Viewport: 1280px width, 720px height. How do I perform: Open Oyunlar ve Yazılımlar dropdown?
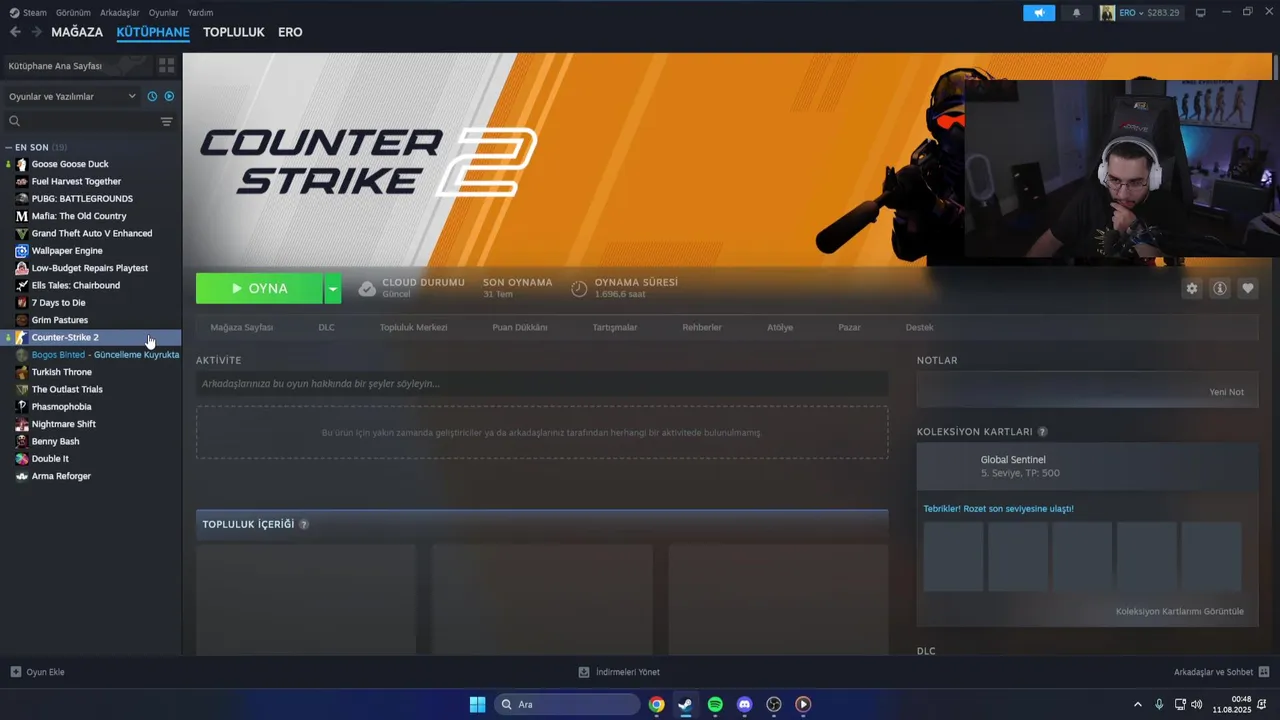tap(72, 96)
